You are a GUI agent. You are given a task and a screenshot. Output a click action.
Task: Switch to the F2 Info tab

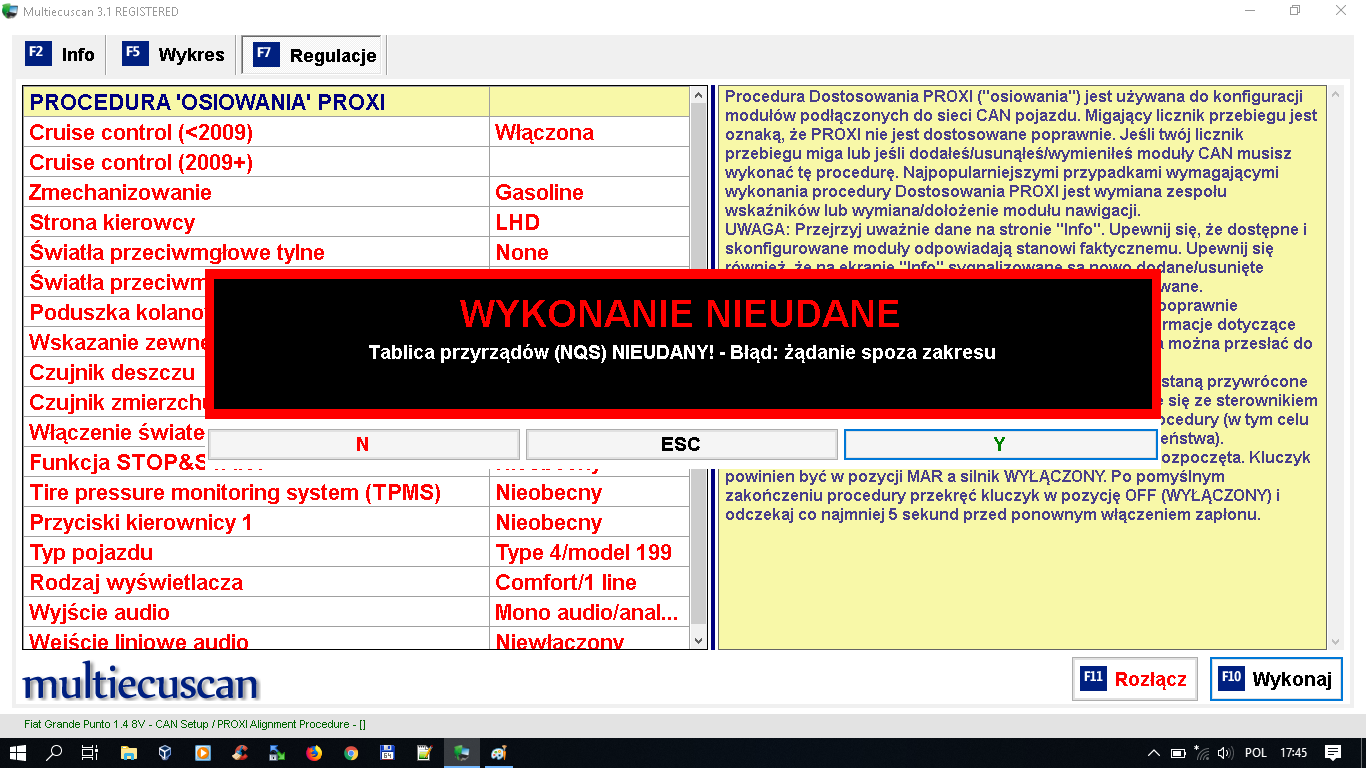[62, 55]
